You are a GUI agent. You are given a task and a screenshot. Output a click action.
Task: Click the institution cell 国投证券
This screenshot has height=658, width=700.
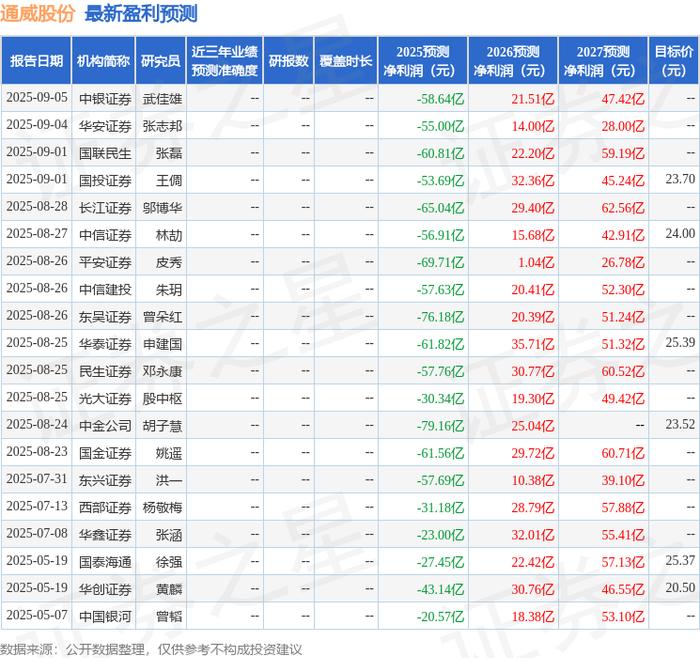(105, 180)
